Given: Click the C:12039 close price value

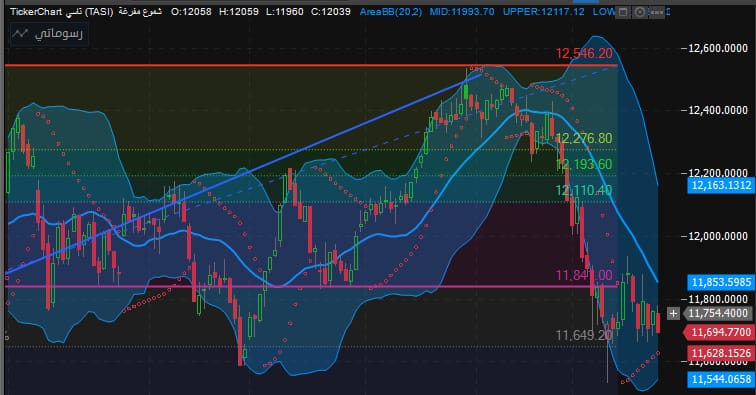Looking at the screenshot, I should point(331,12).
